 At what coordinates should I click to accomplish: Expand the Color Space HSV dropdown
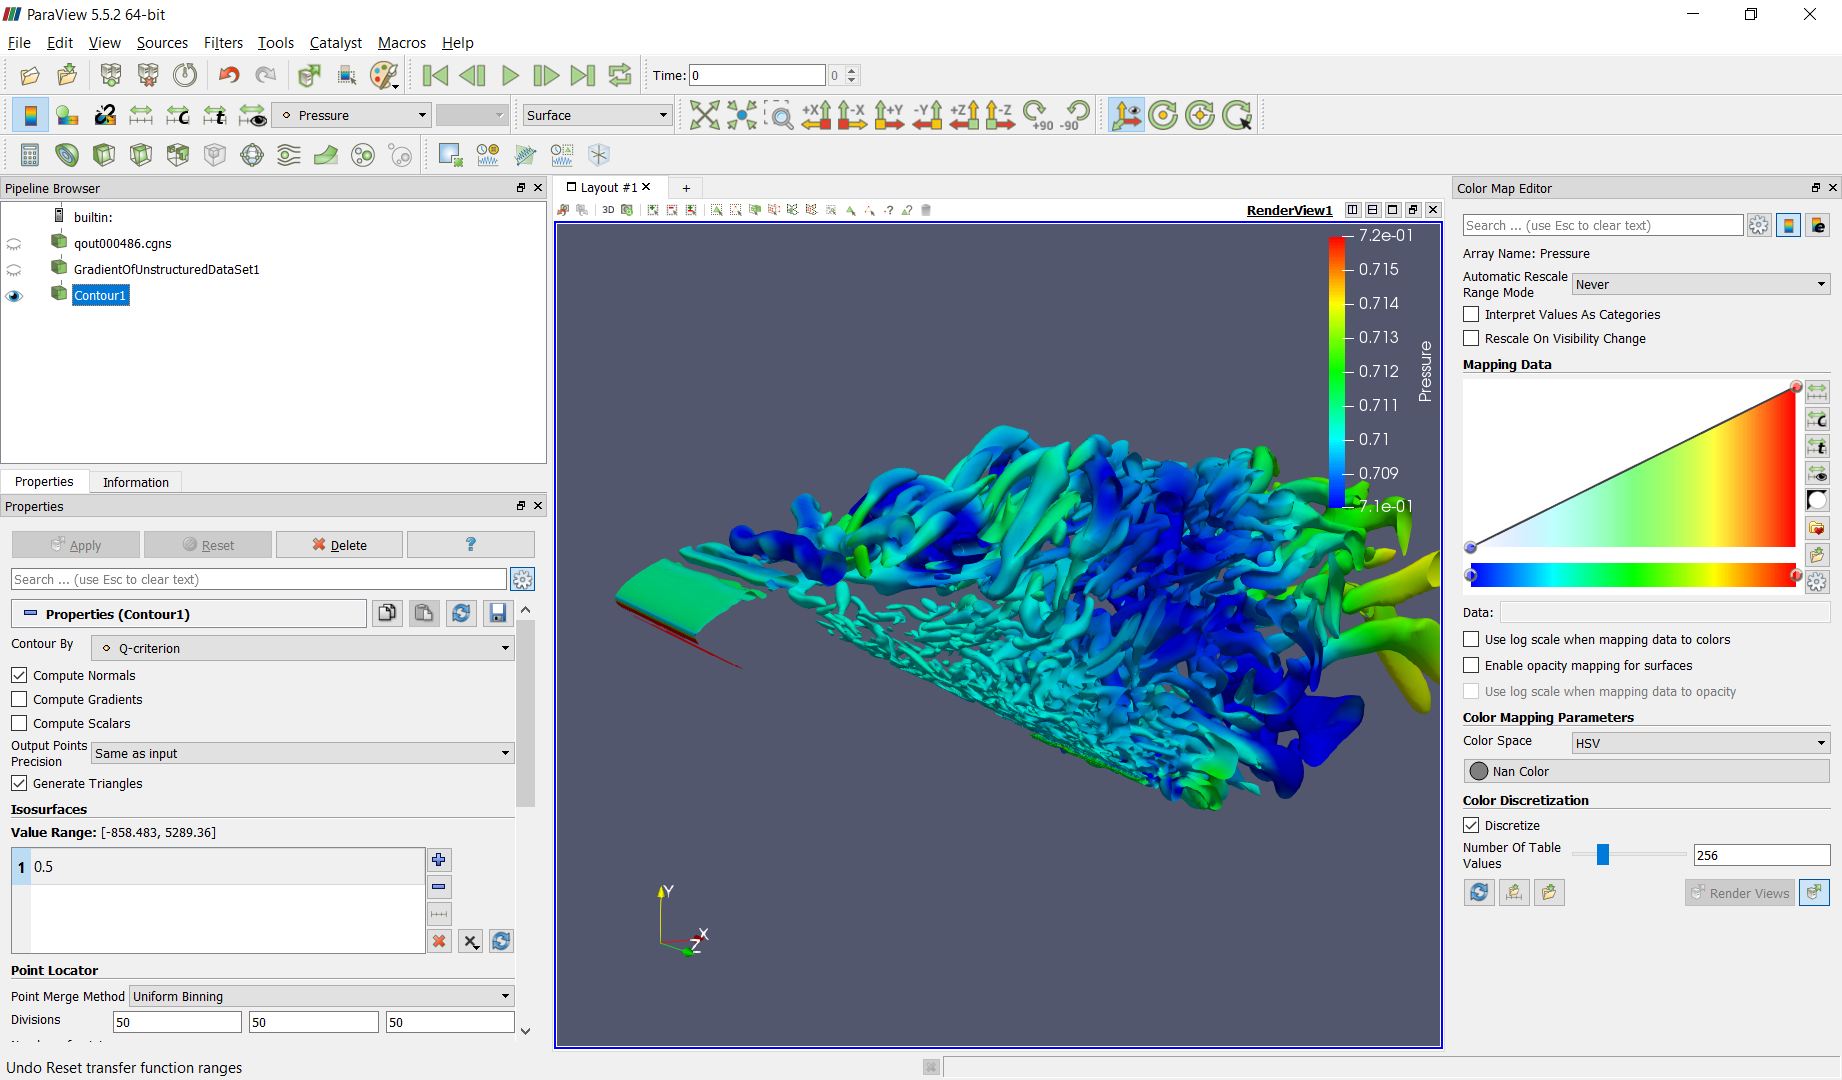point(1700,743)
